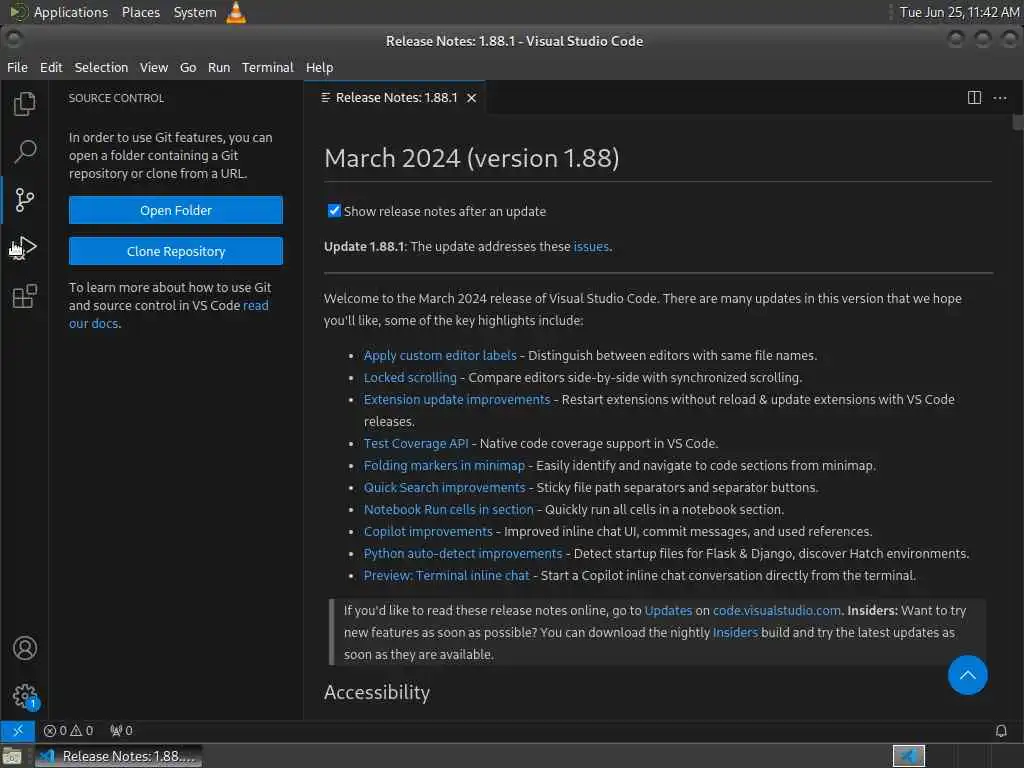Select the Source Control activity bar icon

coord(24,199)
